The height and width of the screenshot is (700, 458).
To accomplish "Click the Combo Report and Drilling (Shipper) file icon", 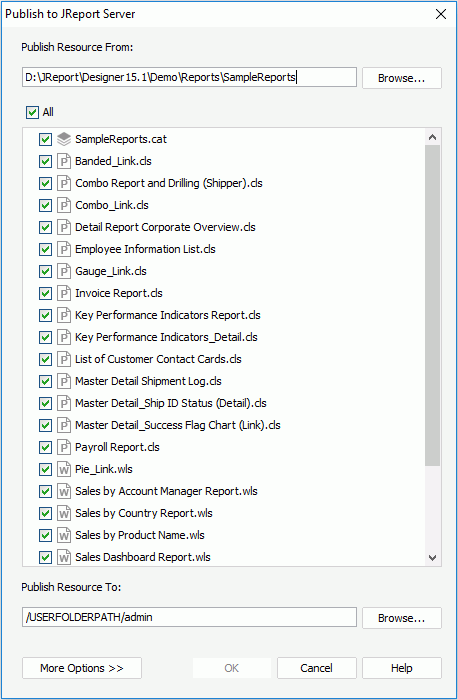I will click(64, 183).
